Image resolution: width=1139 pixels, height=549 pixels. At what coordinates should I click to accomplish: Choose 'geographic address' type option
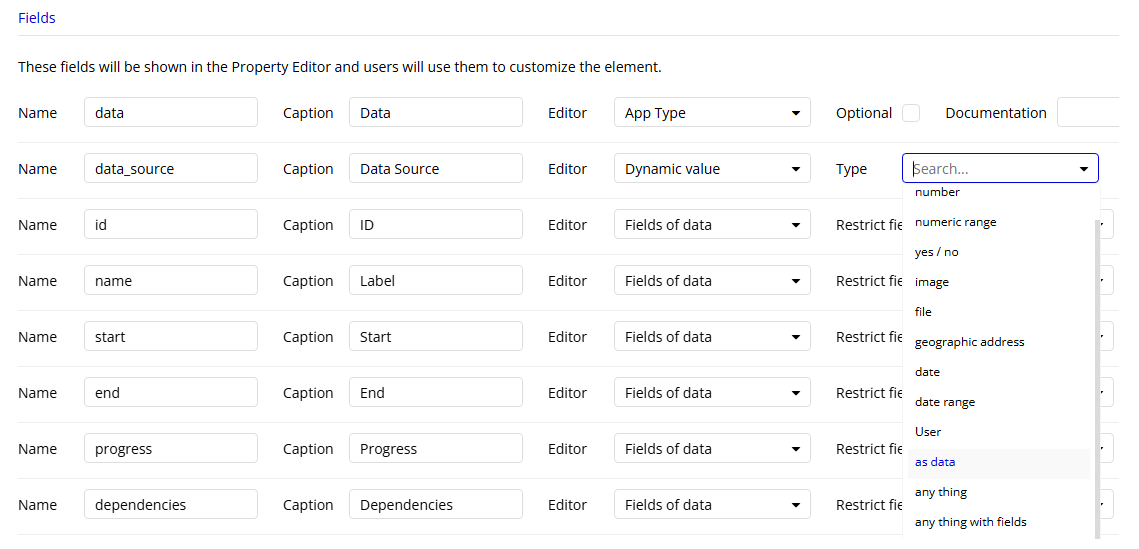[969, 342]
